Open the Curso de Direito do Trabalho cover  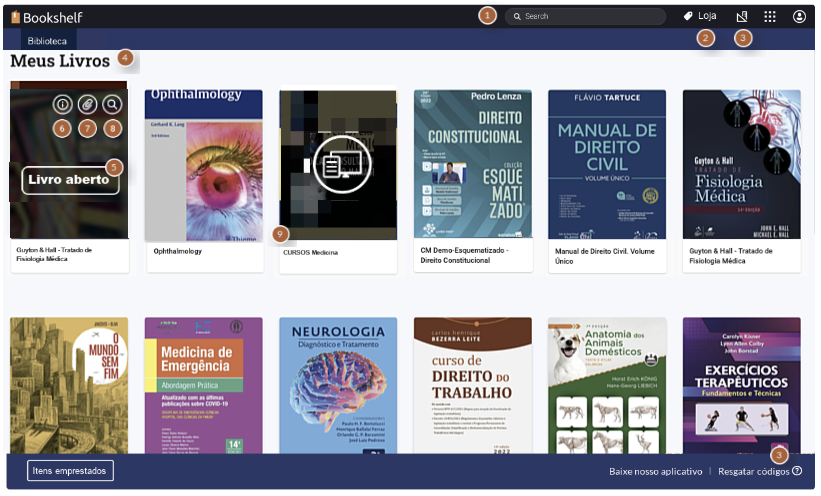473,385
